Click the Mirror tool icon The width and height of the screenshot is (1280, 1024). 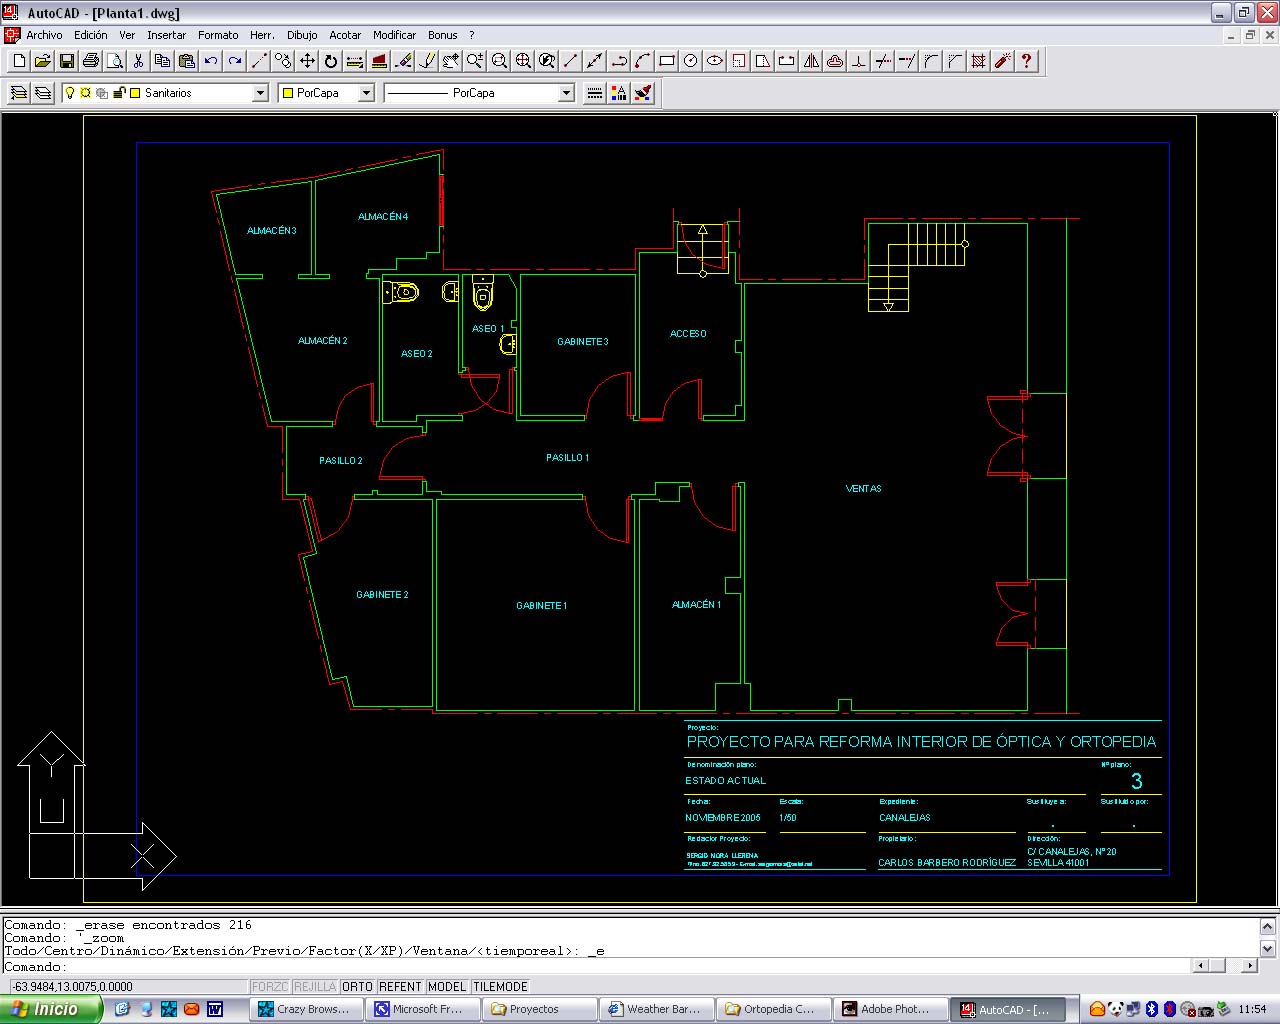[811, 61]
